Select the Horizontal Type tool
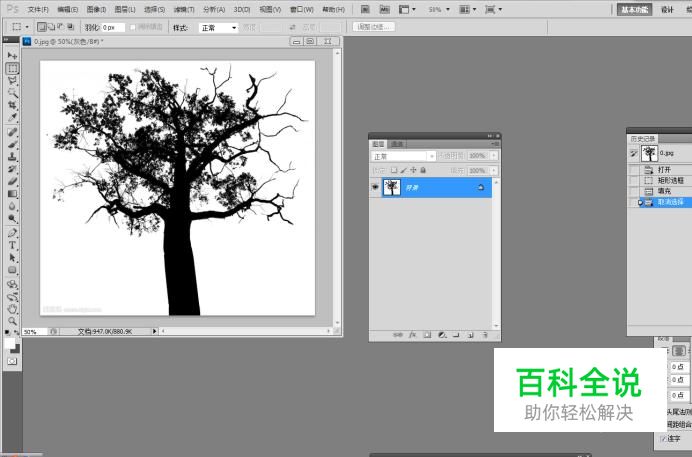692x457 pixels. coord(12,245)
